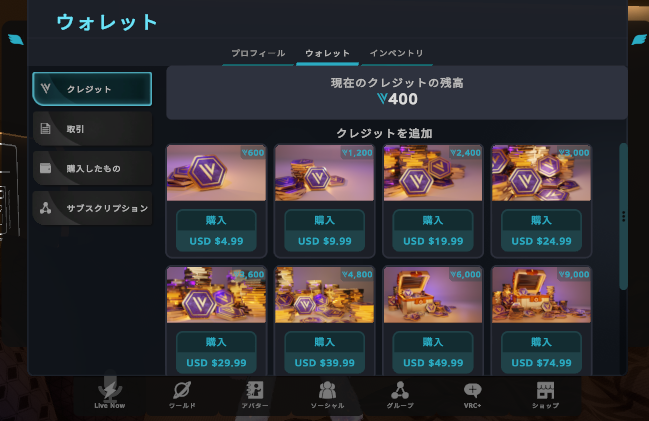Open the サブスクリプション section
This screenshot has height=421, width=649.
pos(92,208)
